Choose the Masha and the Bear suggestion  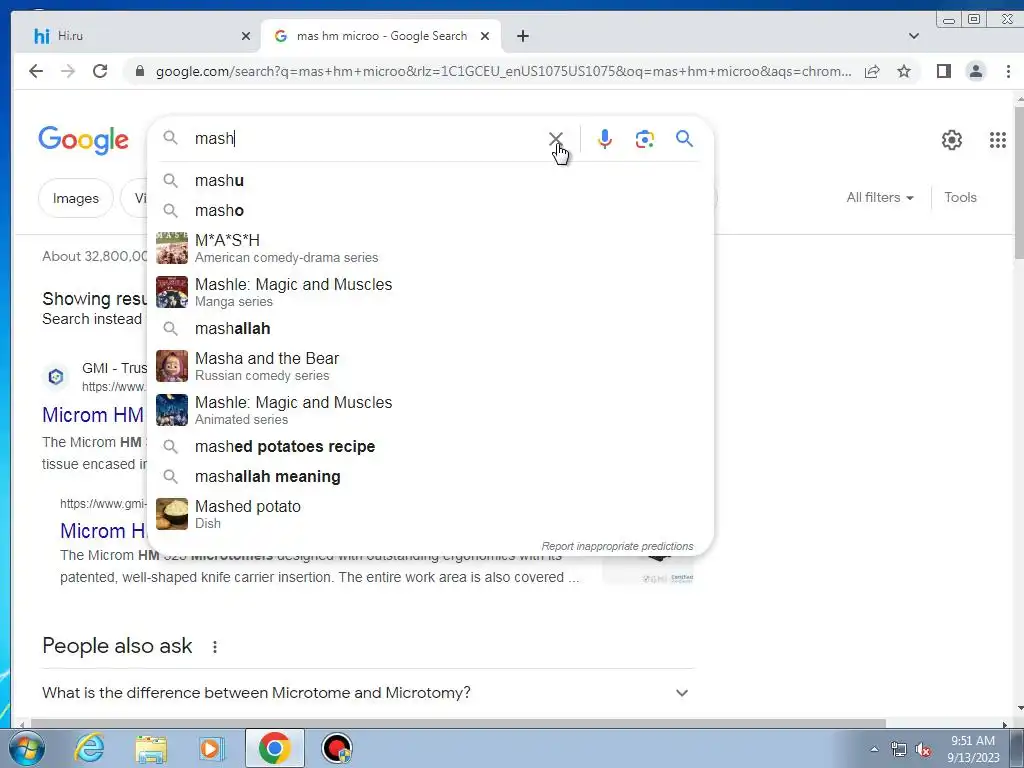(430, 366)
